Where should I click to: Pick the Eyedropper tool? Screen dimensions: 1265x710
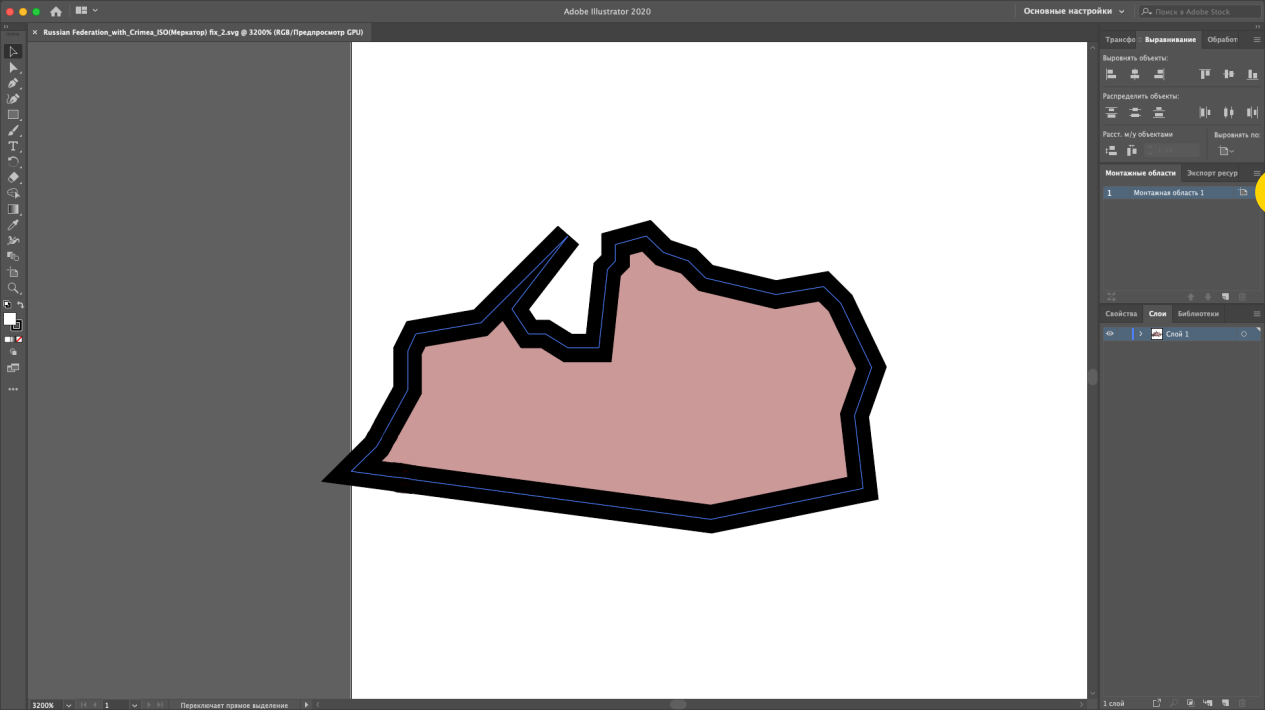point(13,225)
